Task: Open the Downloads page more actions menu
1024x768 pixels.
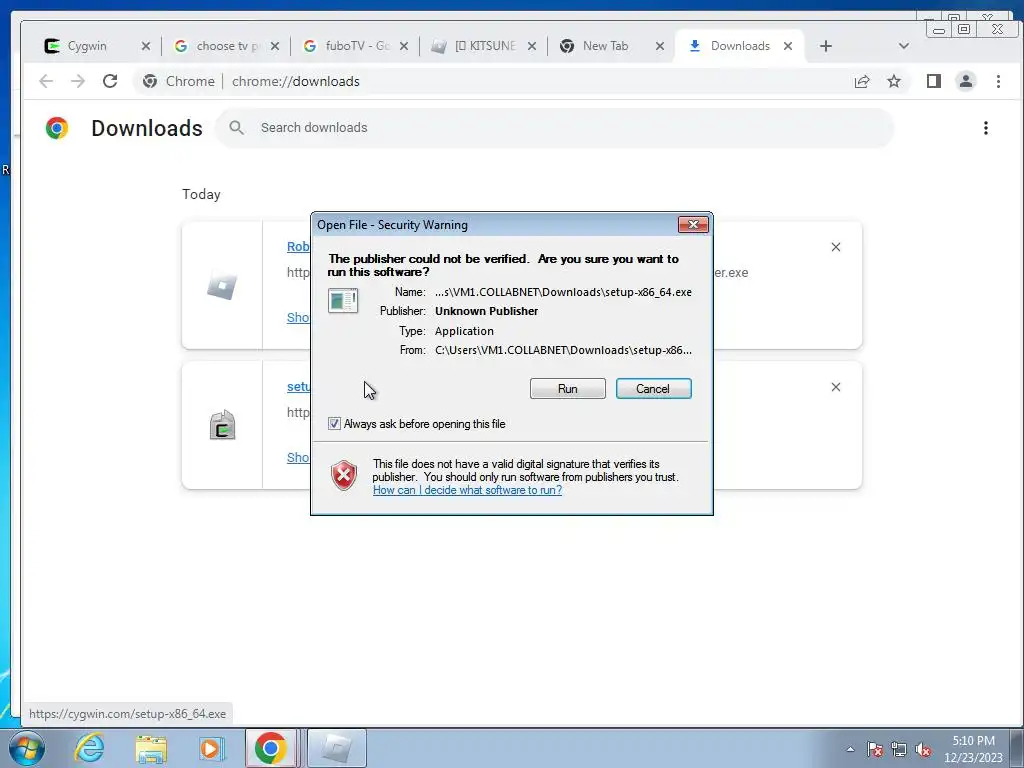Action: tap(986, 128)
